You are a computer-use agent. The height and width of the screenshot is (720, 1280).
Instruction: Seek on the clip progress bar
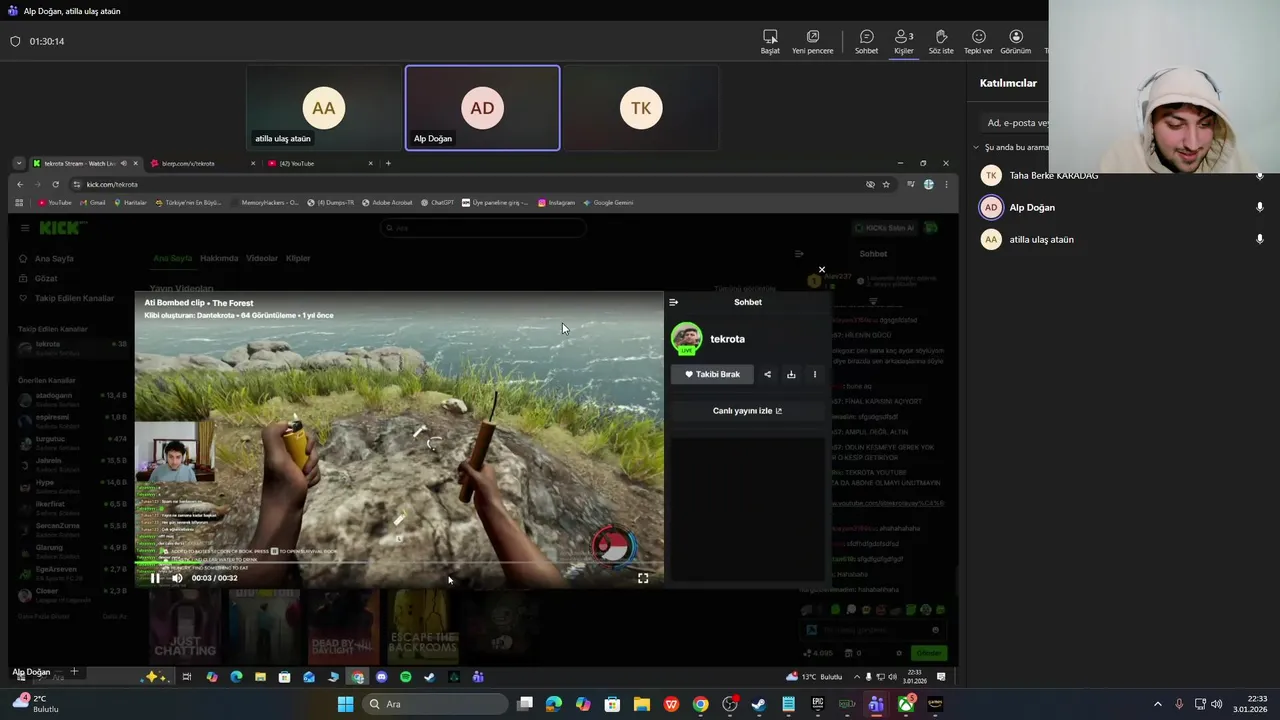pyautogui.click(x=399, y=563)
